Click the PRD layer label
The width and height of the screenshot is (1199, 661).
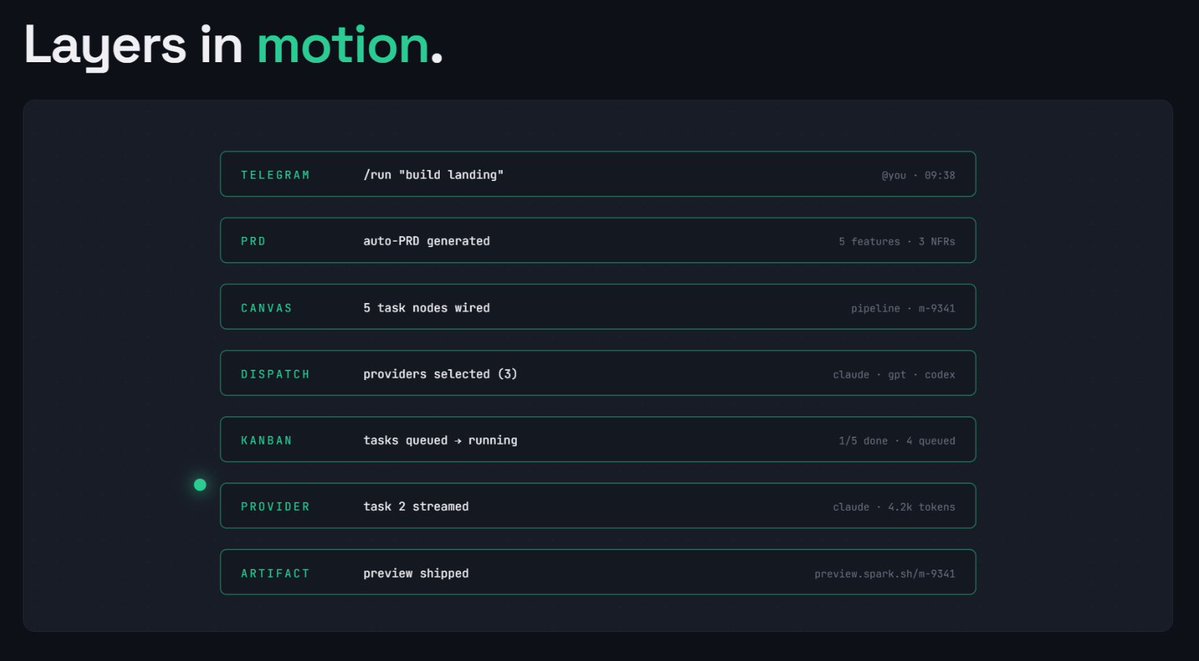(x=253, y=241)
